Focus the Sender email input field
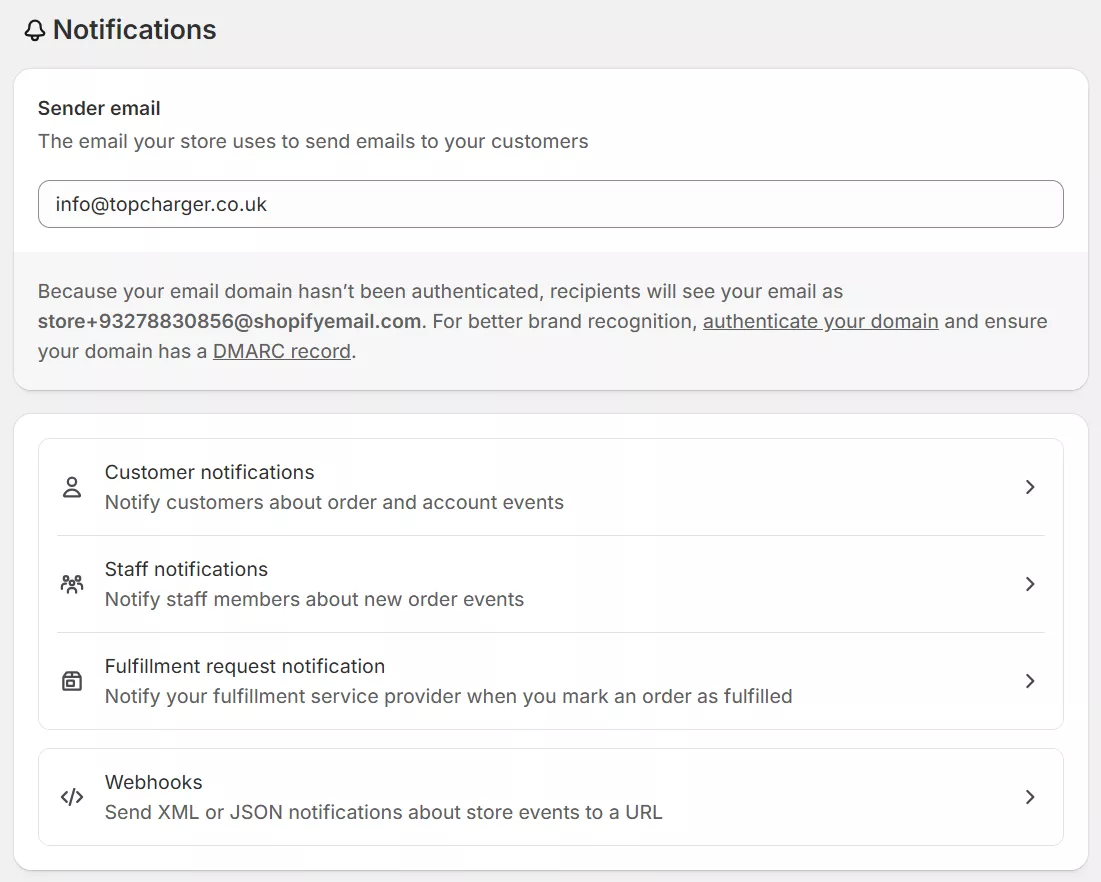Image resolution: width=1101 pixels, height=882 pixels. [x=550, y=204]
